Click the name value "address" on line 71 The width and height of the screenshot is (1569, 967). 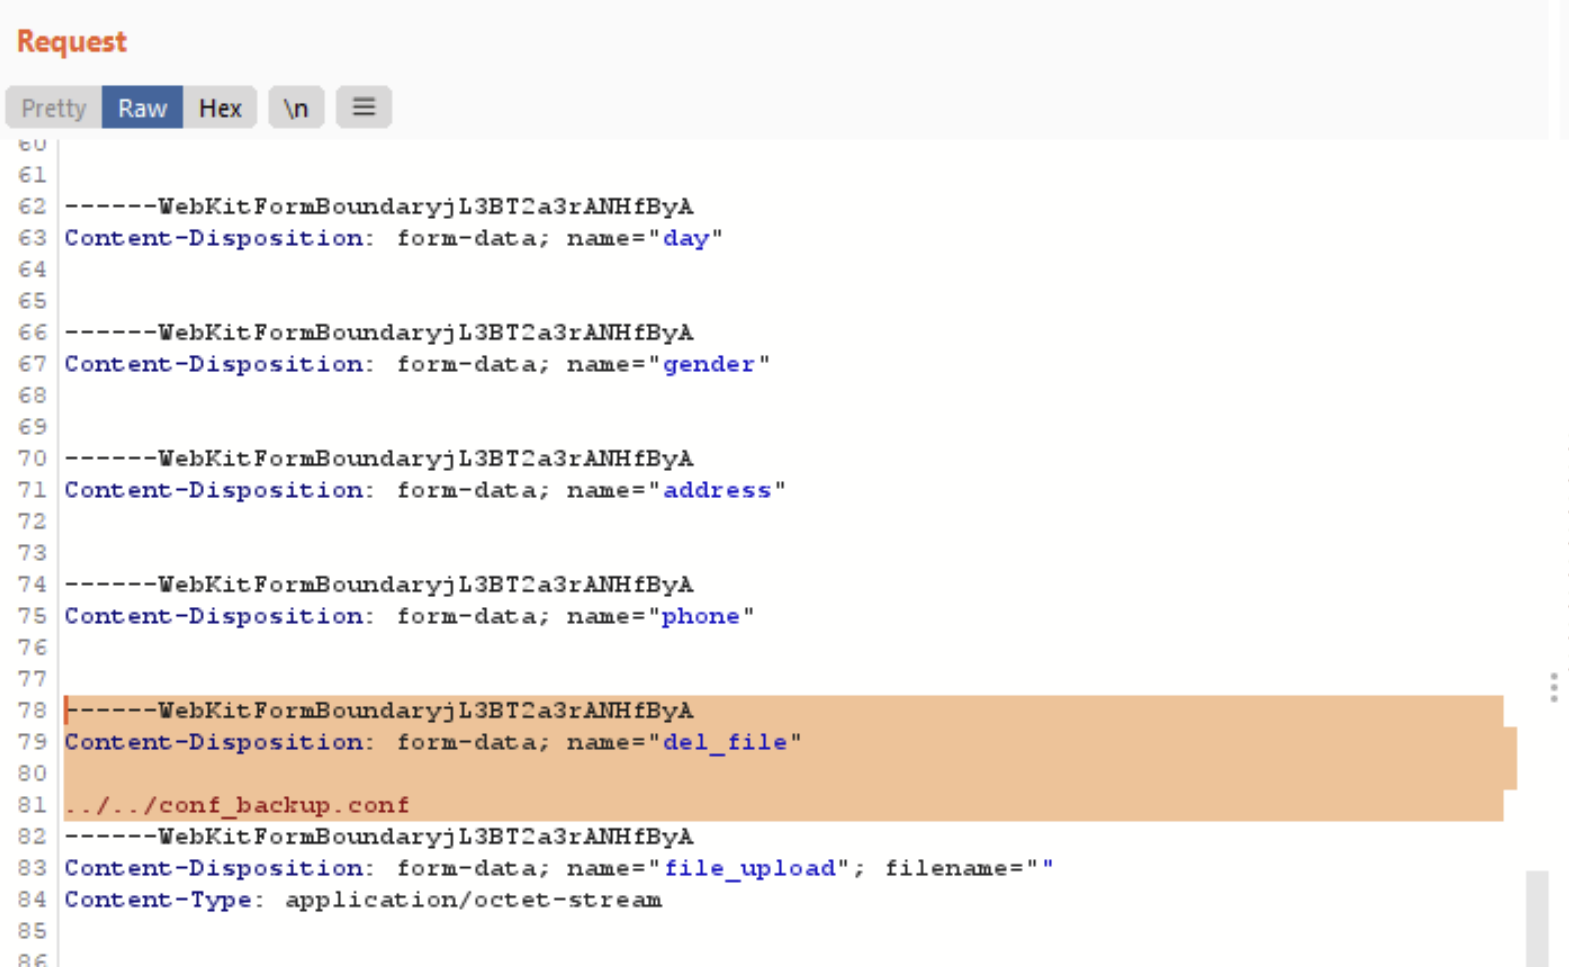pos(717,490)
